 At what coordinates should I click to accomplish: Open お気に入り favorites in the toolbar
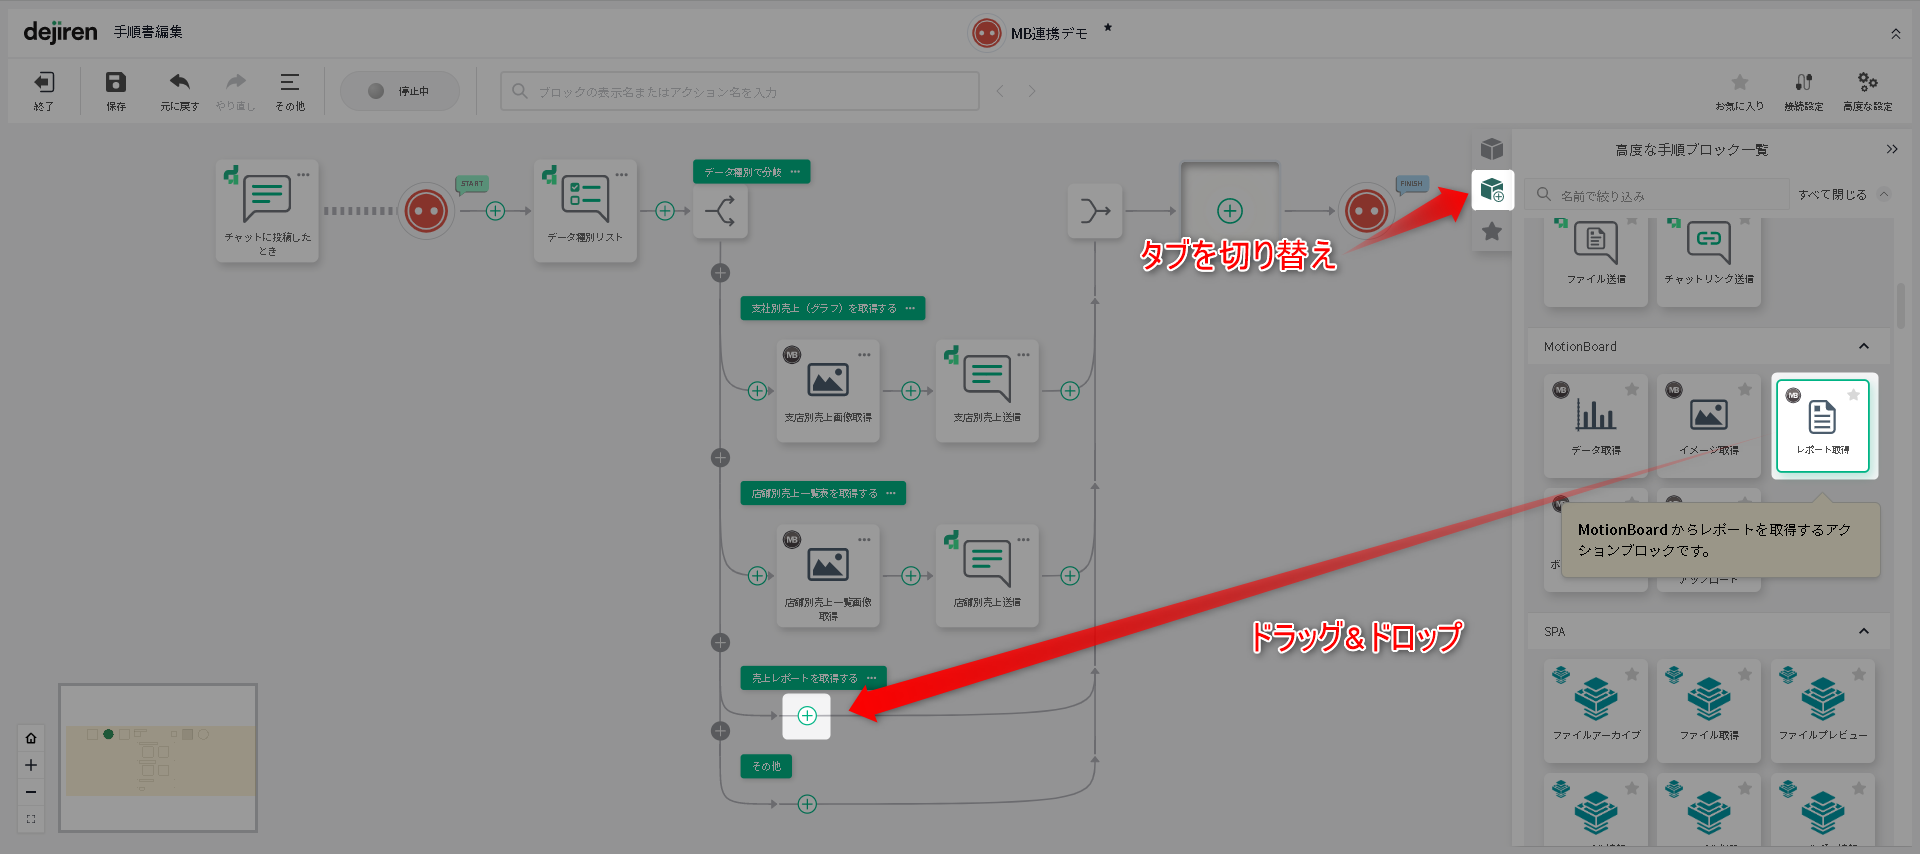tap(1740, 90)
